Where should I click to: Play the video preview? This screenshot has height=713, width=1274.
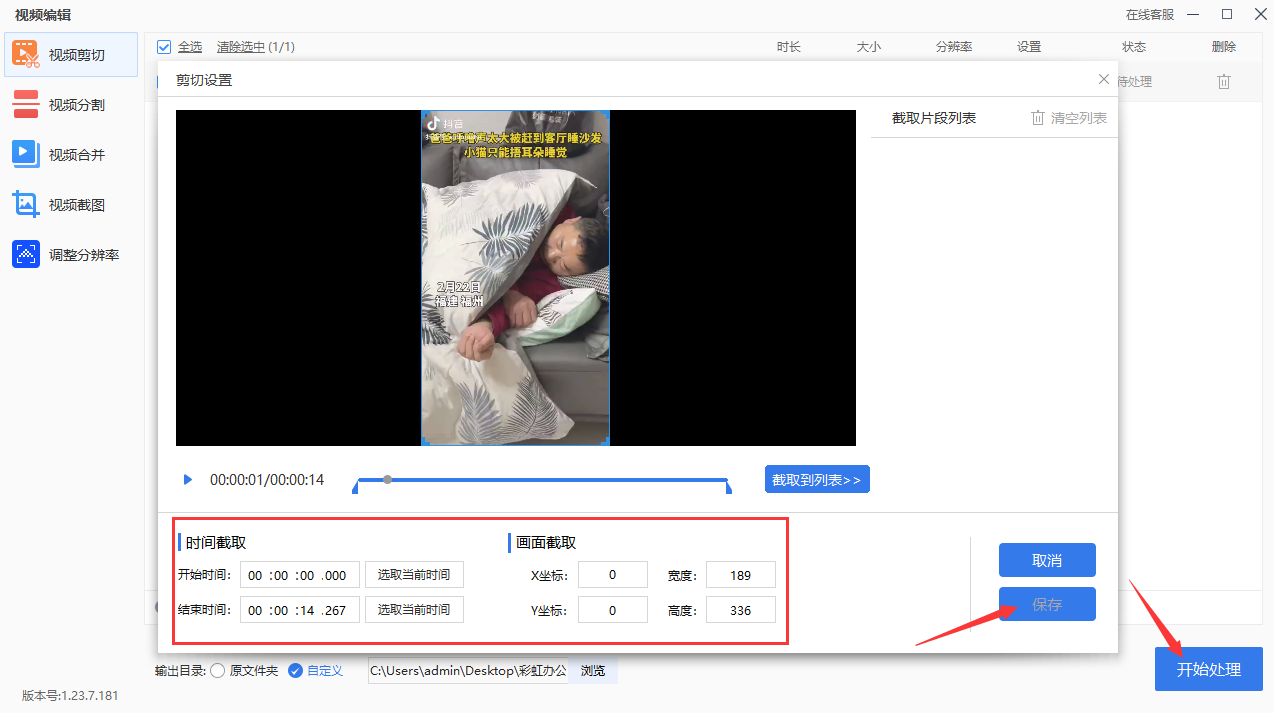187,480
